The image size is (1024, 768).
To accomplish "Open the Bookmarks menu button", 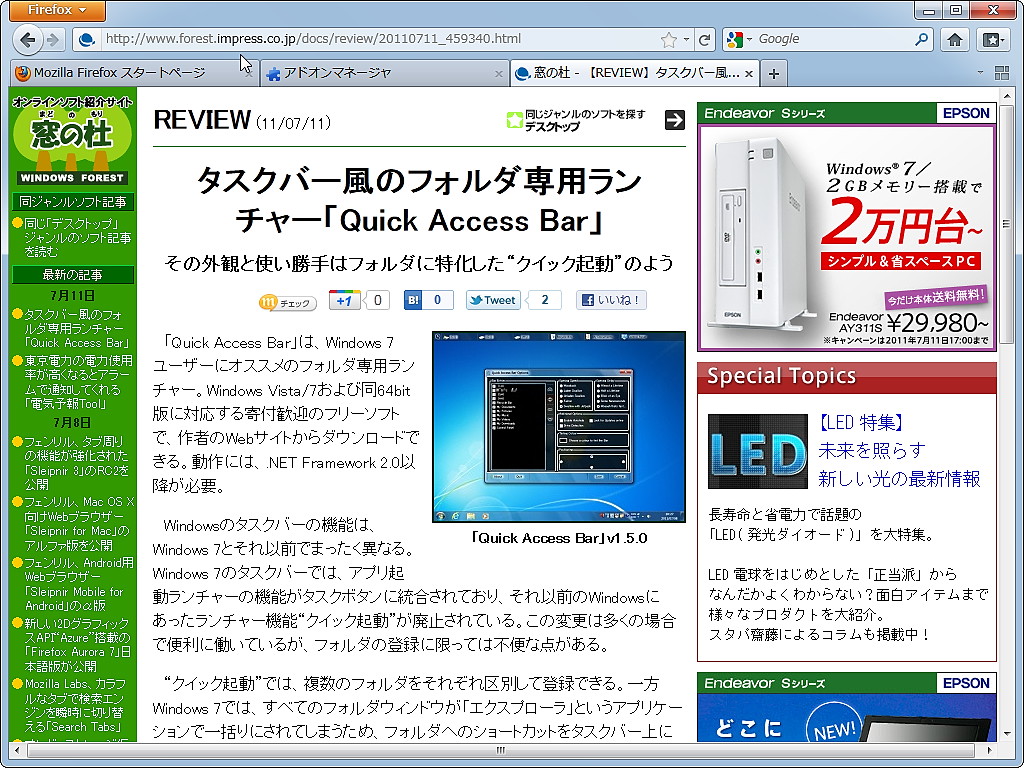I will (993, 40).
